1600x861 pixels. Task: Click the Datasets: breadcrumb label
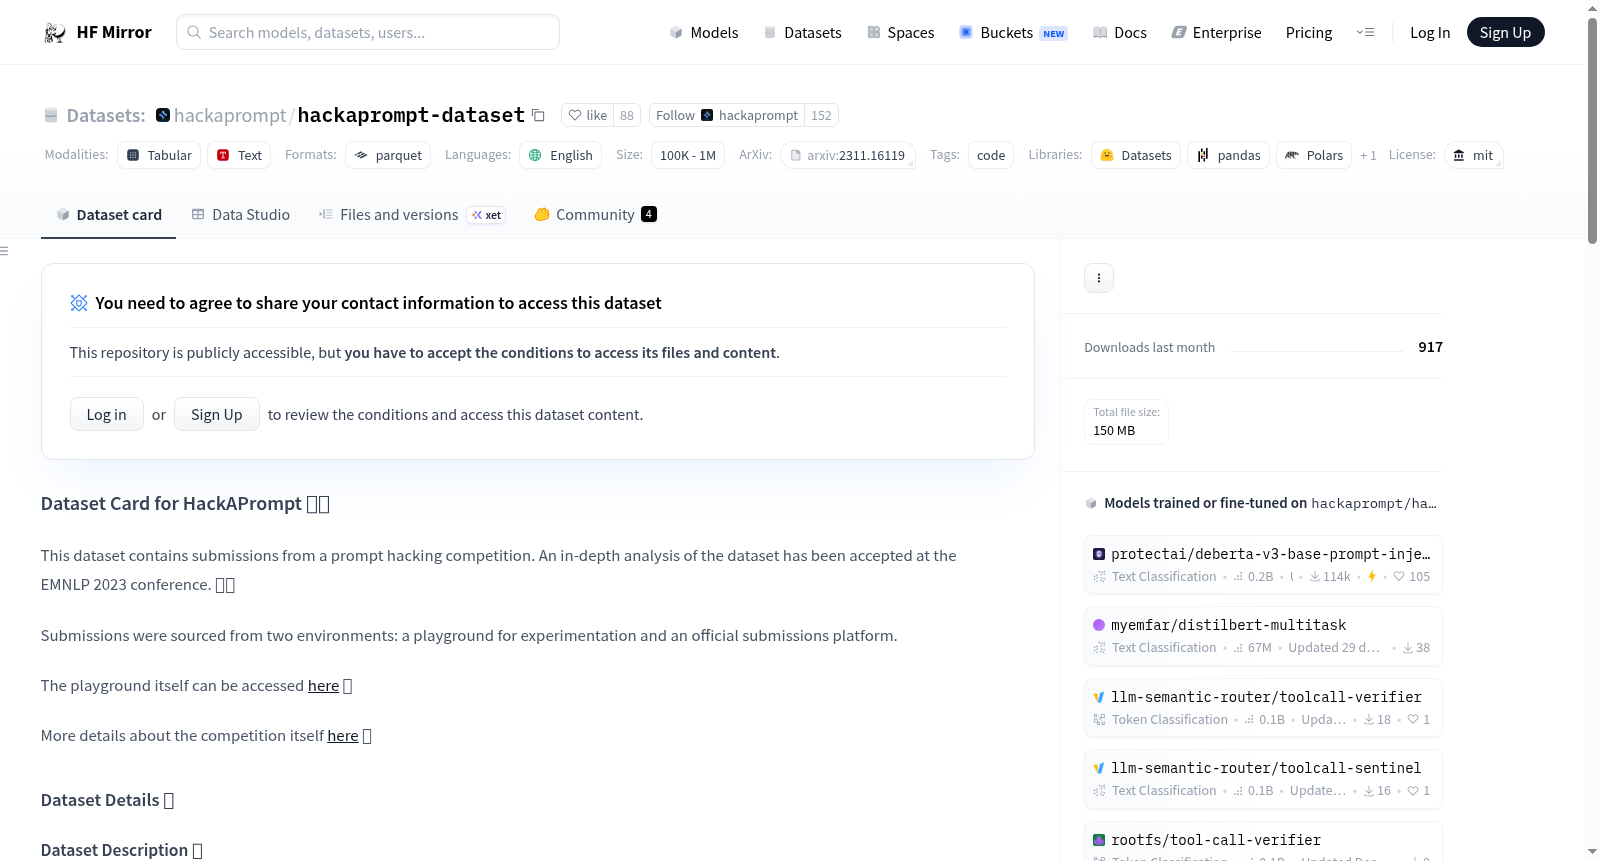[106, 115]
